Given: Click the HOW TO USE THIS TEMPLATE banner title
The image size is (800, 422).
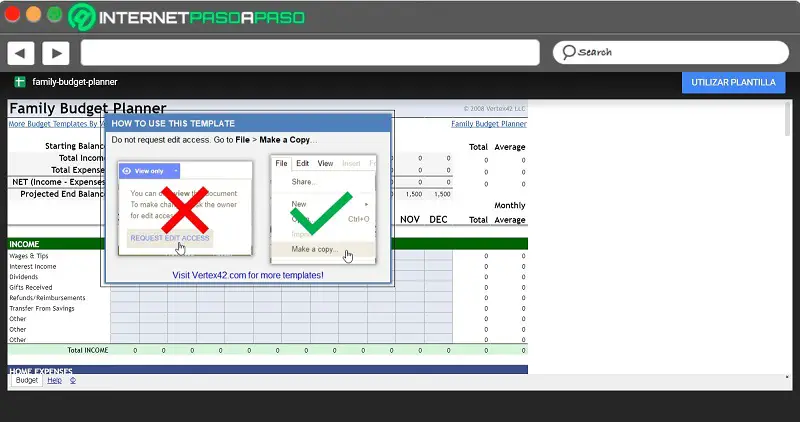Looking at the screenshot, I should (x=173, y=123).
